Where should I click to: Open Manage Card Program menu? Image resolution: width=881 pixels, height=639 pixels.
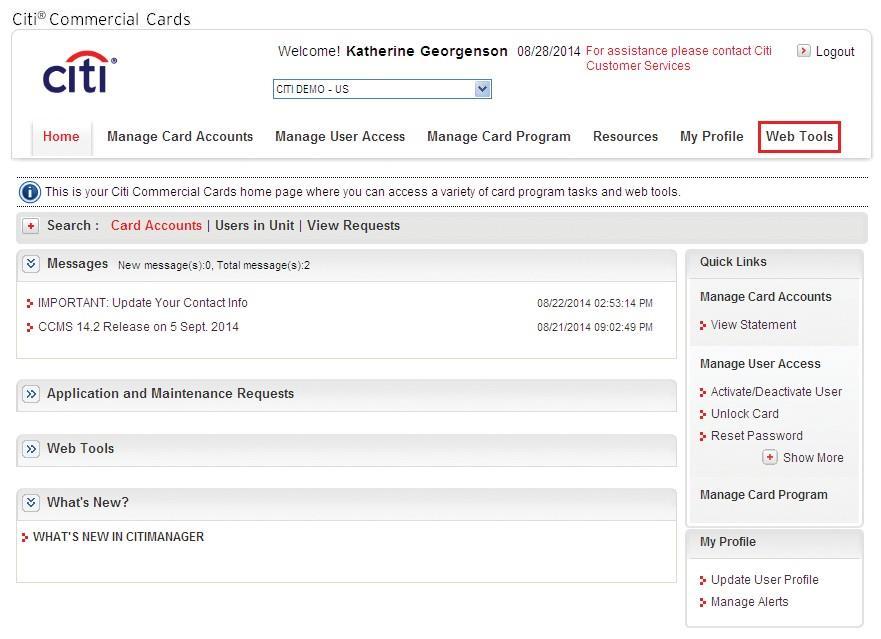point(499,137)
